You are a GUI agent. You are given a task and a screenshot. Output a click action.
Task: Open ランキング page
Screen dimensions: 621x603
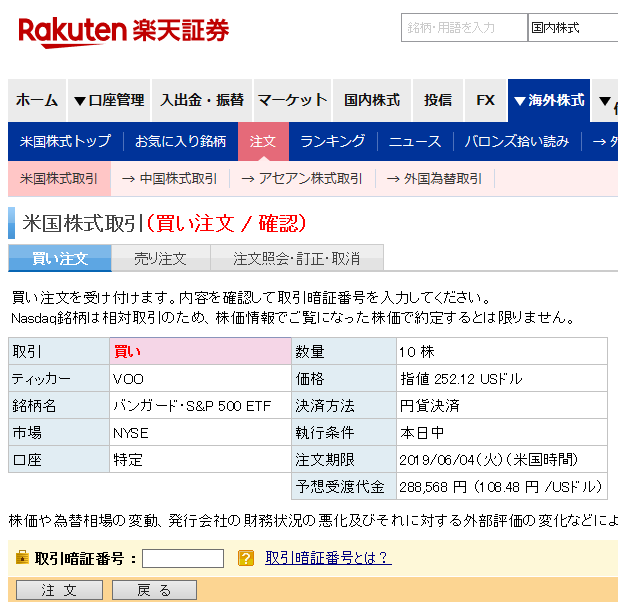coord(333,141)
